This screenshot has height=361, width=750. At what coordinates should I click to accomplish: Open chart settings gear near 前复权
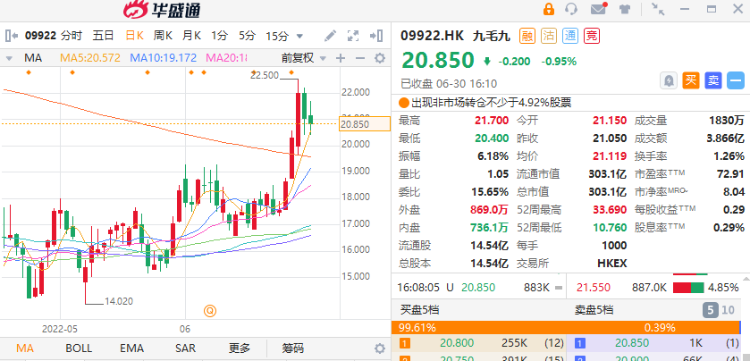pyautogui.click(x=379, y=58)
